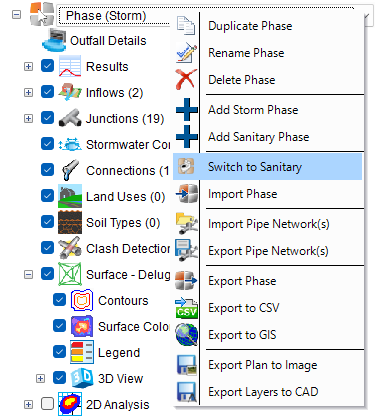This screenshot has width=388, height=420.
Task: Choose Rename Phase from the menu
Action: point(268,53)
